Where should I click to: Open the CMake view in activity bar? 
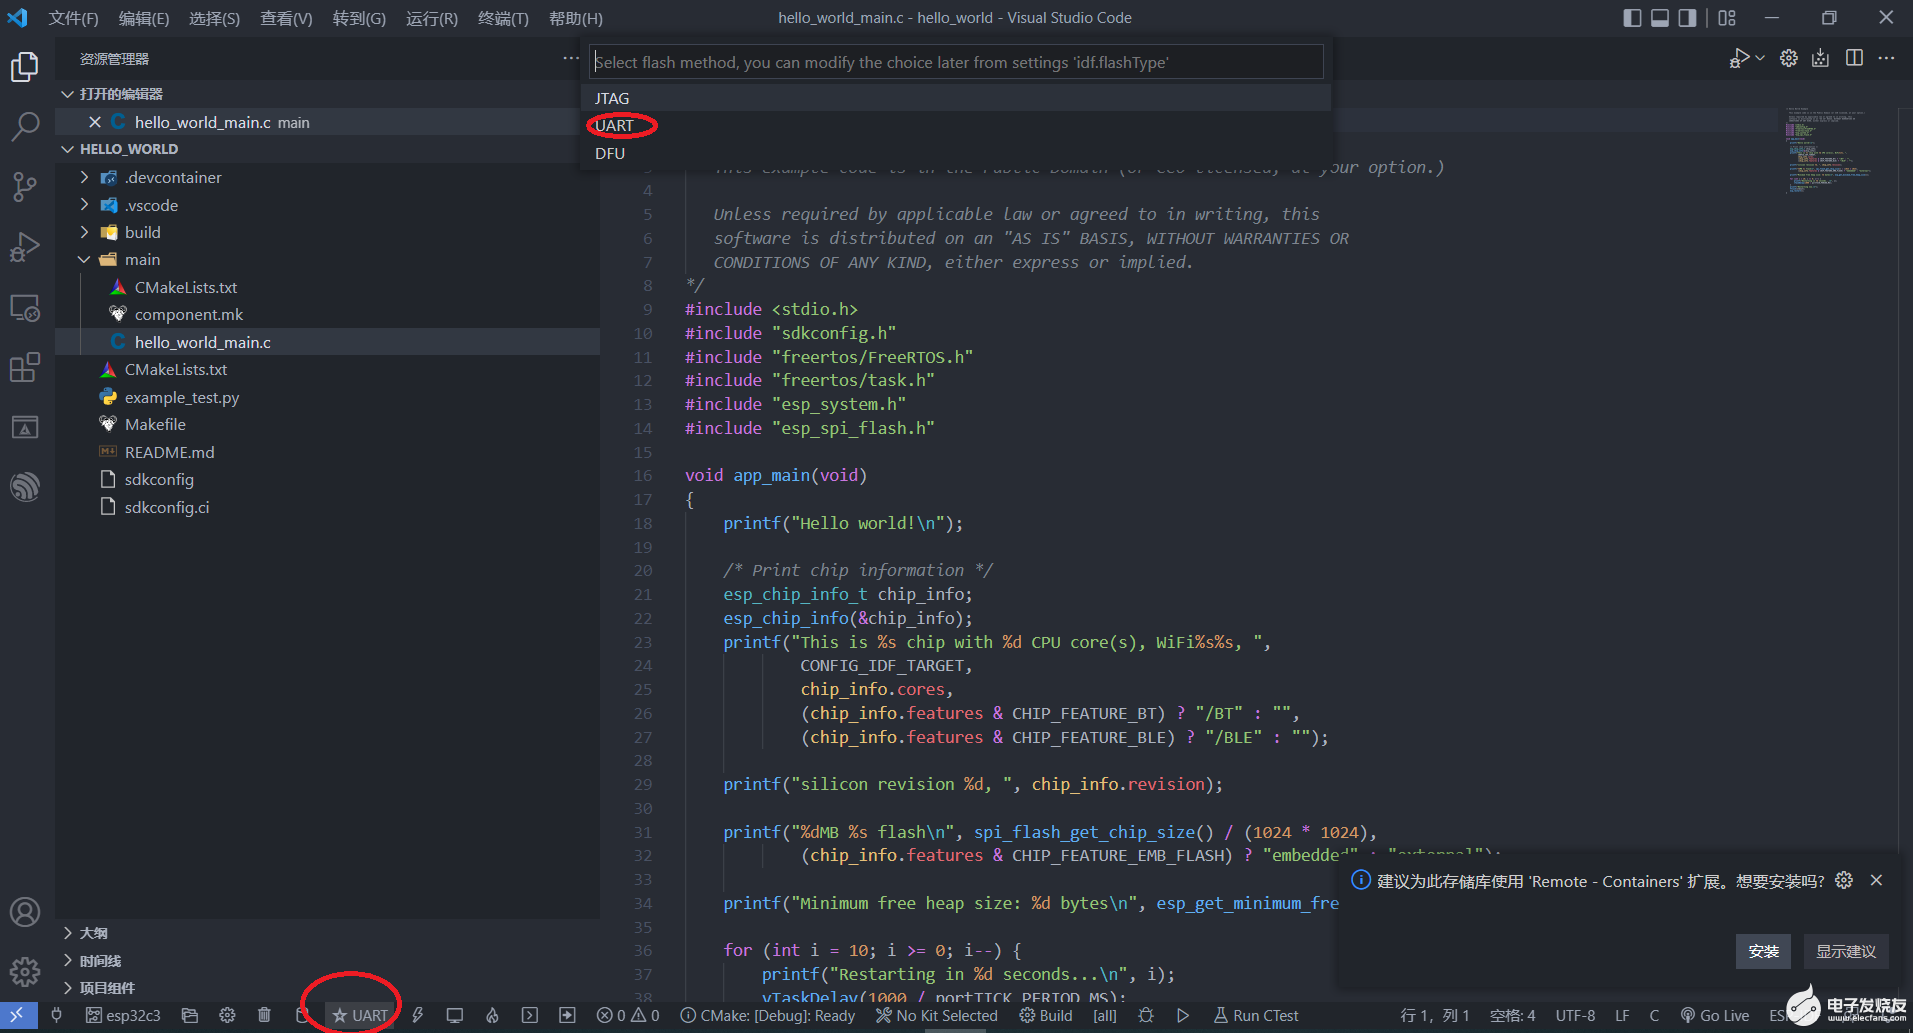25,428
